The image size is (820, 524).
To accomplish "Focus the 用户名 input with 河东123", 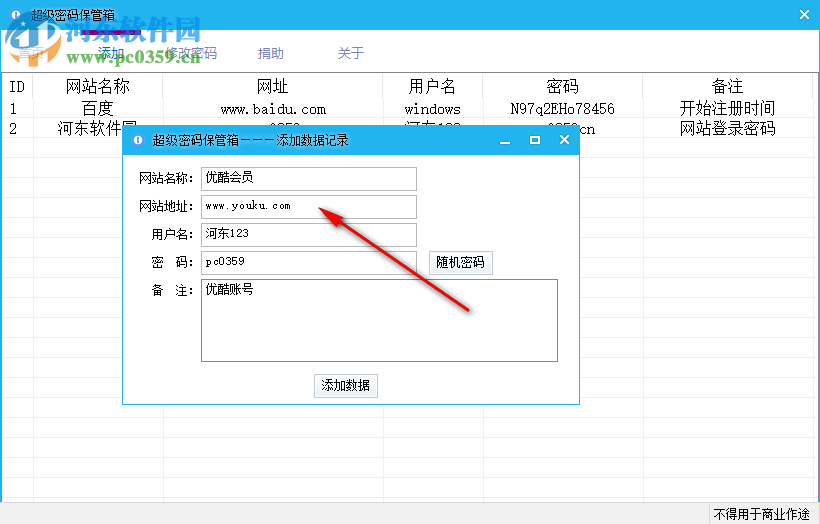I will (x=309, y=235).
